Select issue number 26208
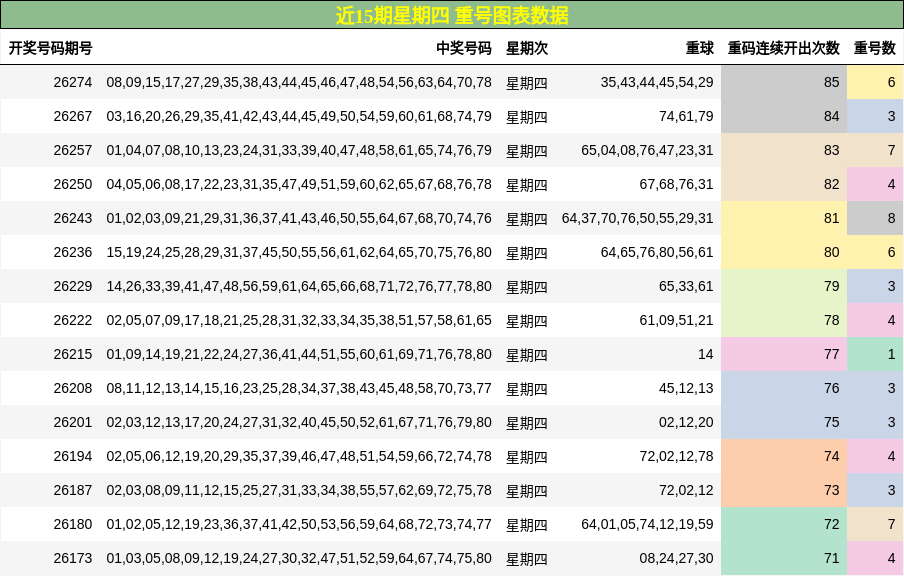Viewport: 904px width, 576px height. click(73, 389)
